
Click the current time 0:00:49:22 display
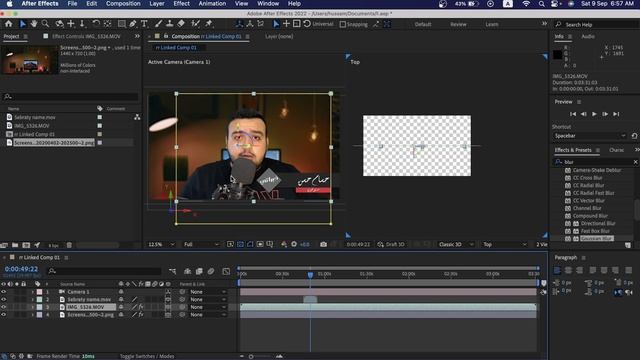pos(21,269)
